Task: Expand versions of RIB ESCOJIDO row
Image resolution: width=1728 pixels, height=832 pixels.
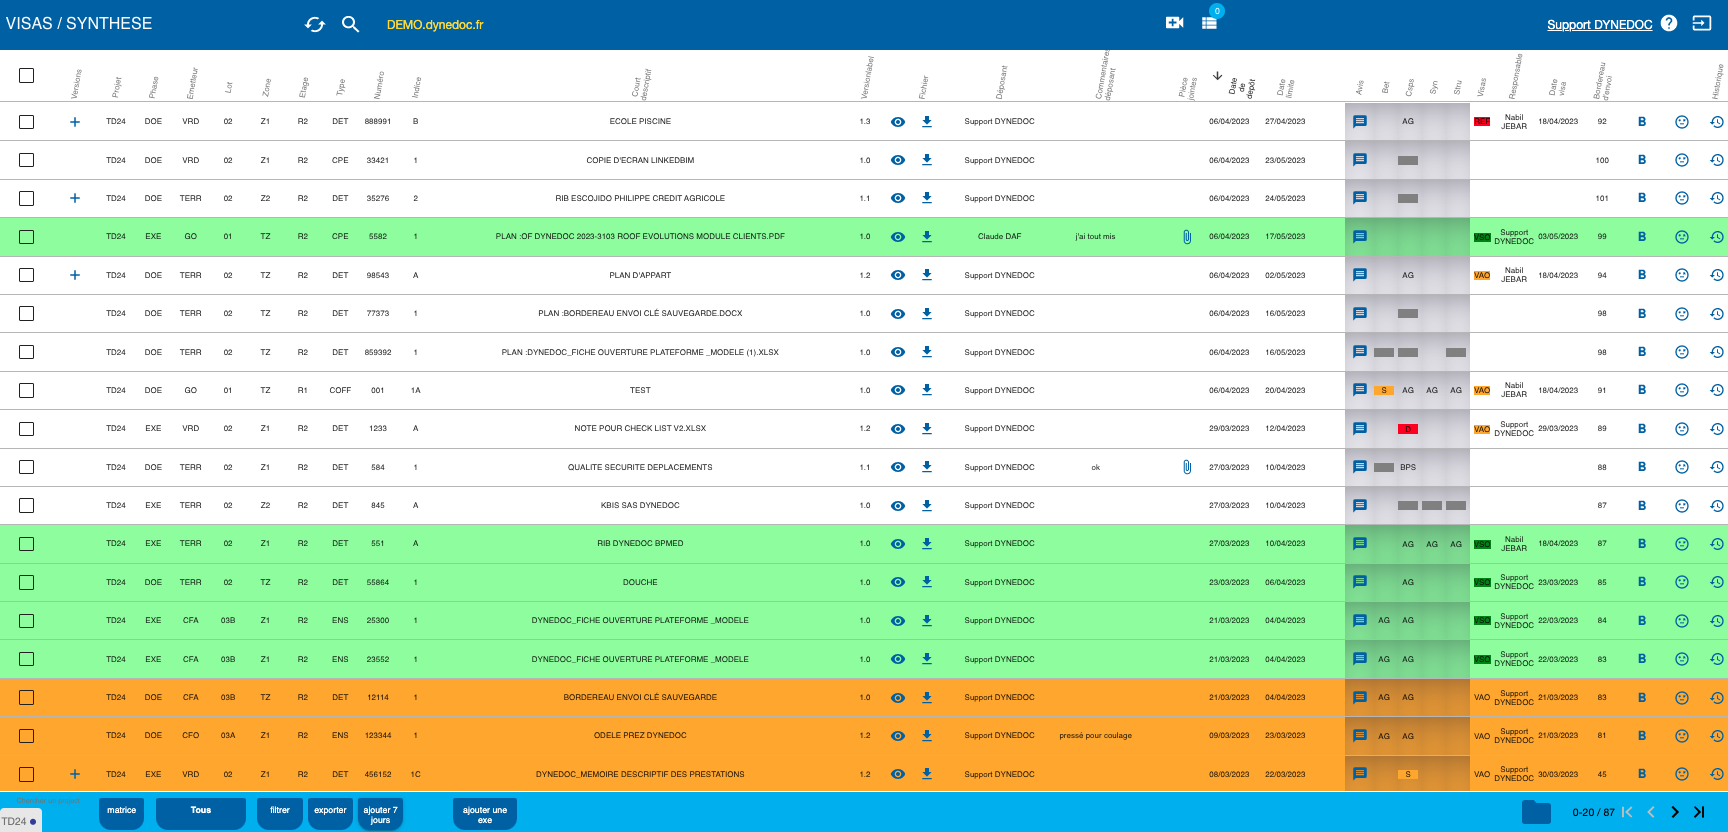Action: [75, 198]
